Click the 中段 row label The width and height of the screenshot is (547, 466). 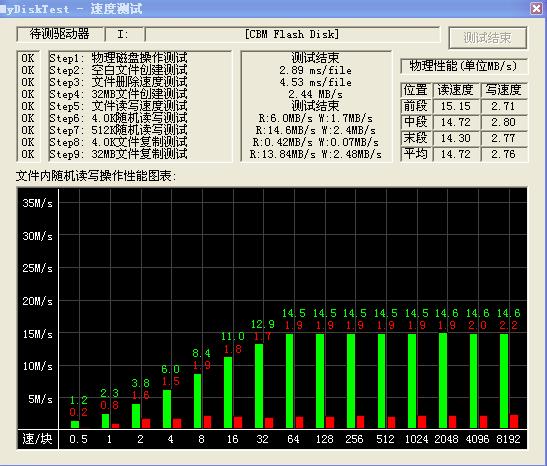pyautogui.click(x=416, y=122)
